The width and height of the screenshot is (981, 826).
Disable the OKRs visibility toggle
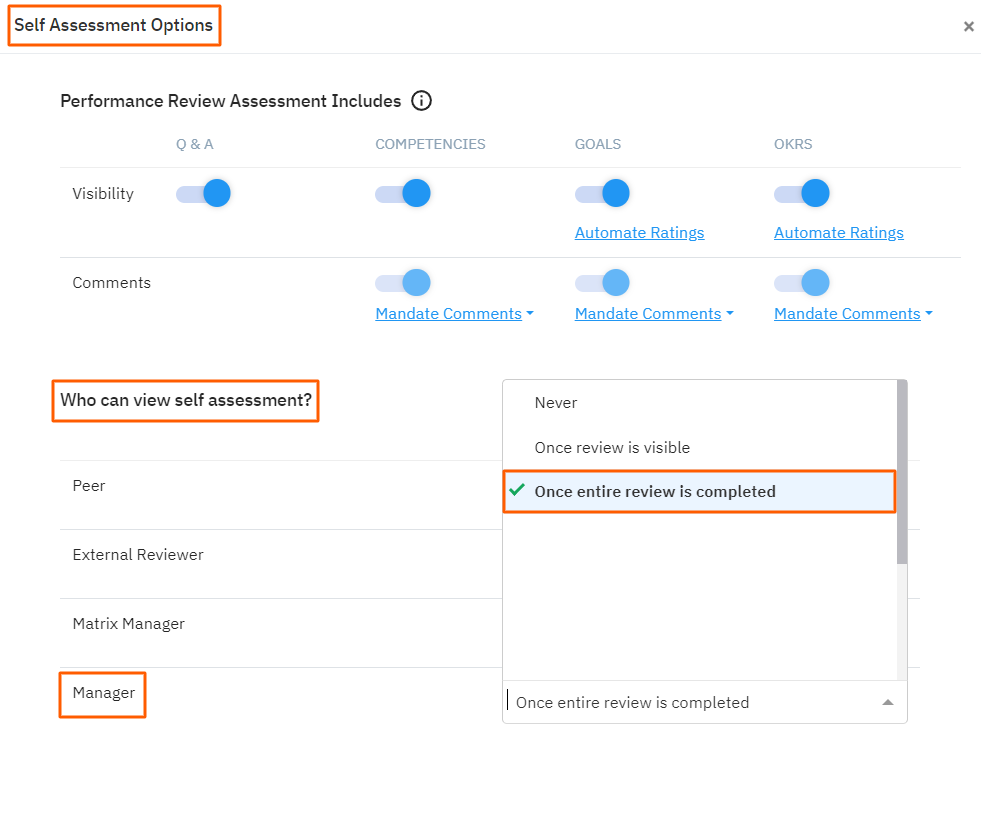[x=802, y=193]
